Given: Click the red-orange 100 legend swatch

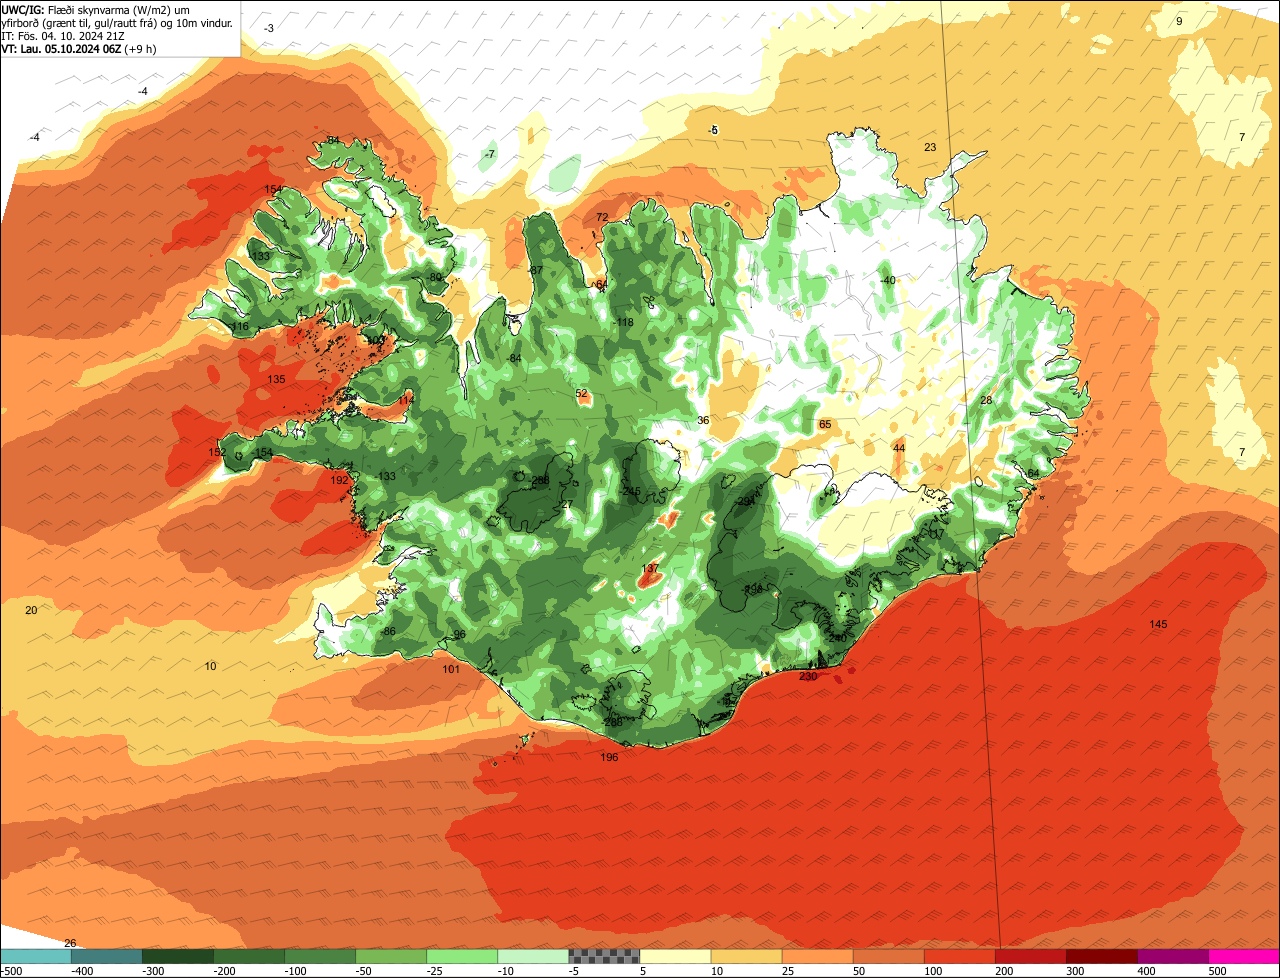Looking at the screenshot, I should click(959, 956).
